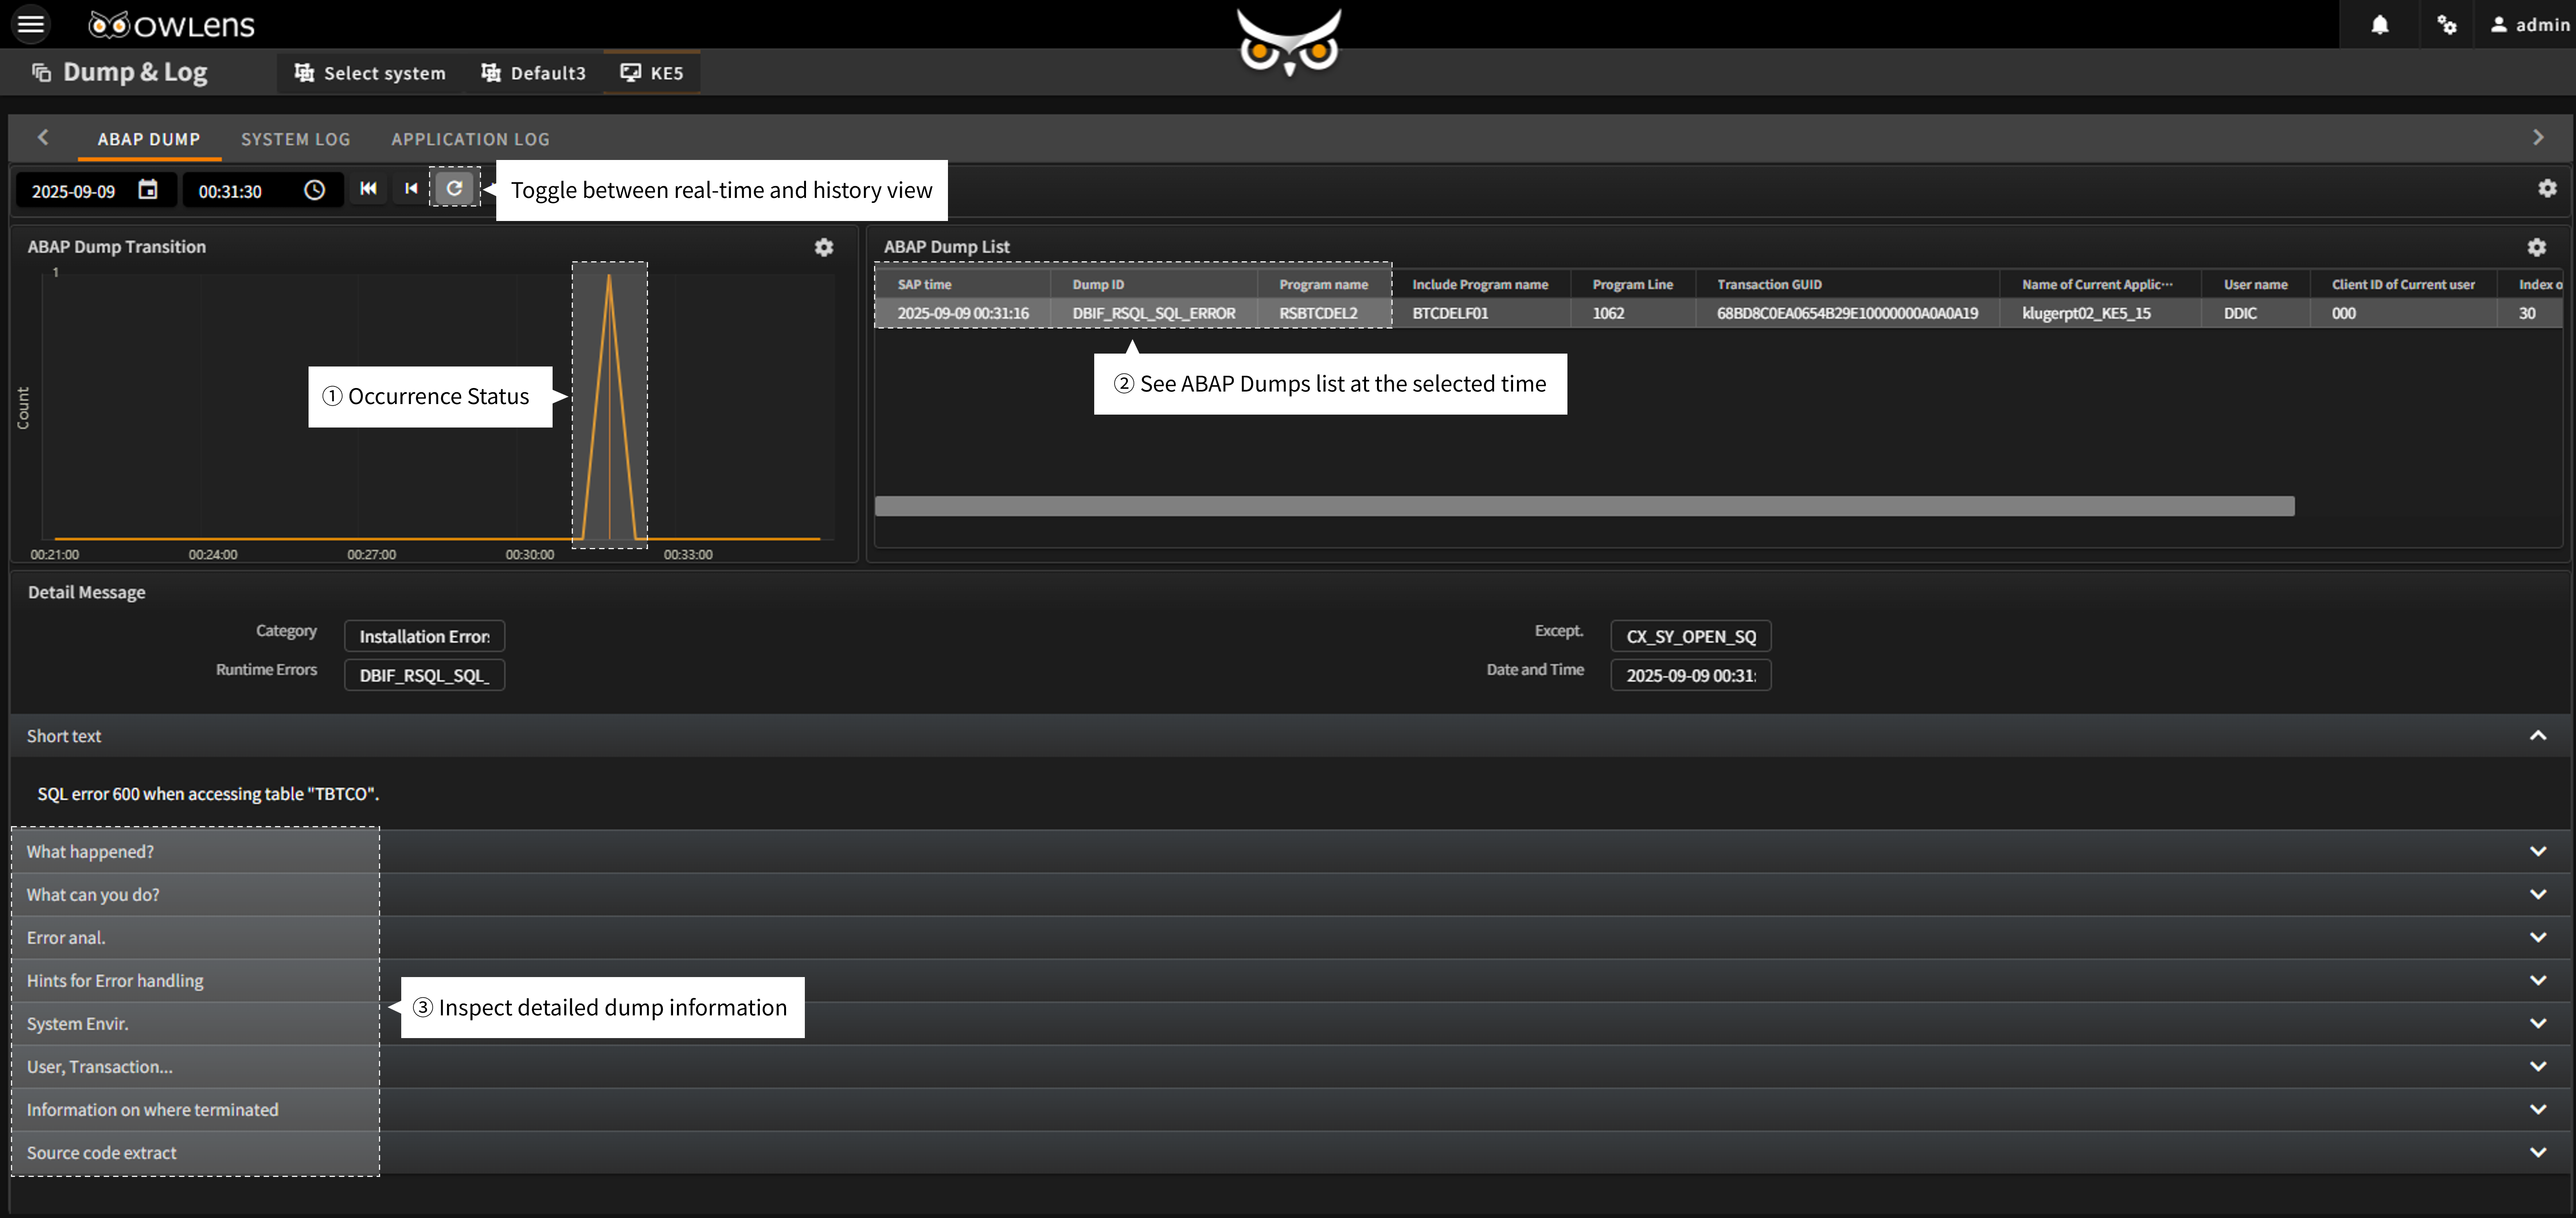
Task: Select the DBIF_RSQL_SQL_ERROR dump row
Action: click(x=1153, y=313)
